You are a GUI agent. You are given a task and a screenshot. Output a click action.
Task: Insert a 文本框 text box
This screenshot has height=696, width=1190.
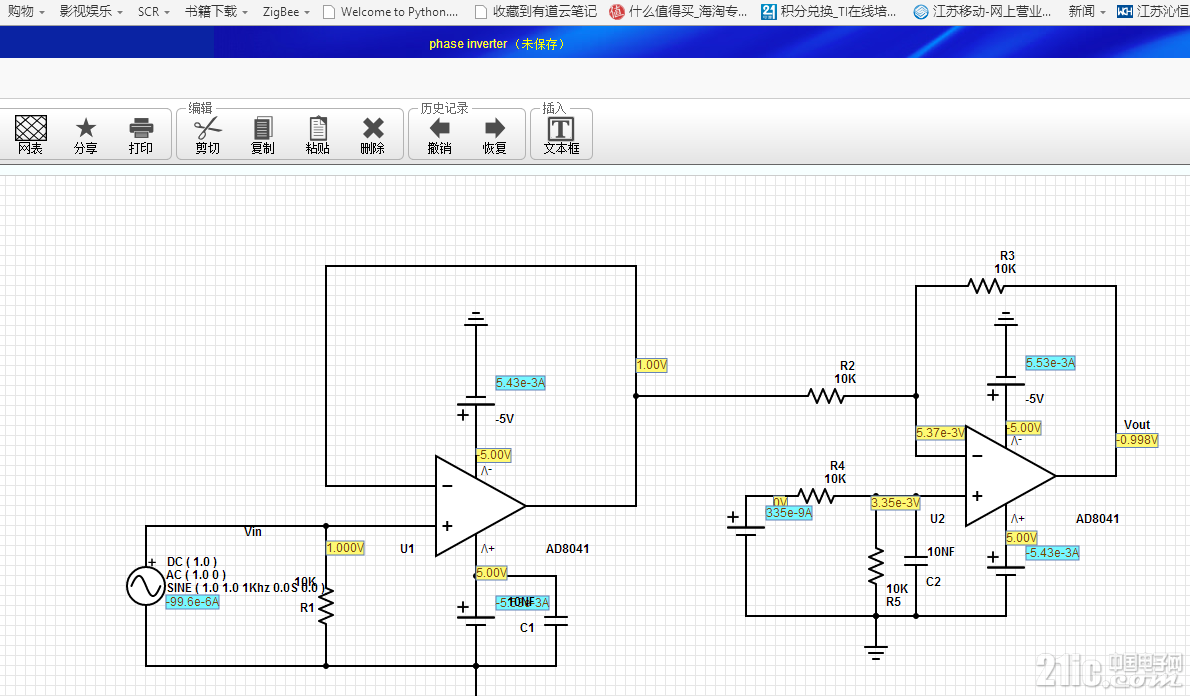[x=562, y=134]
